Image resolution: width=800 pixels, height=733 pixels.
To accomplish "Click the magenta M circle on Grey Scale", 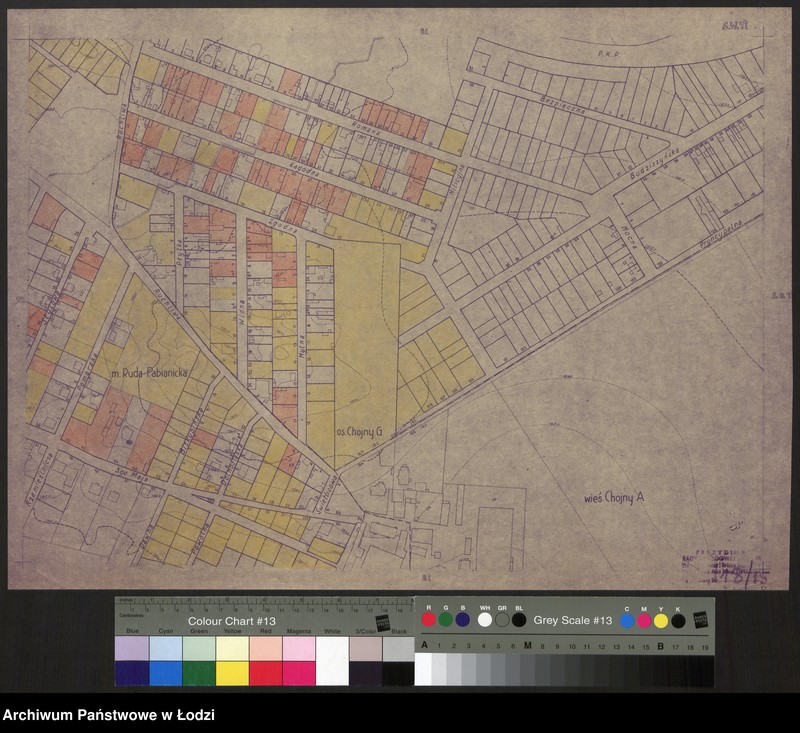I will click(x=644, y=621).
